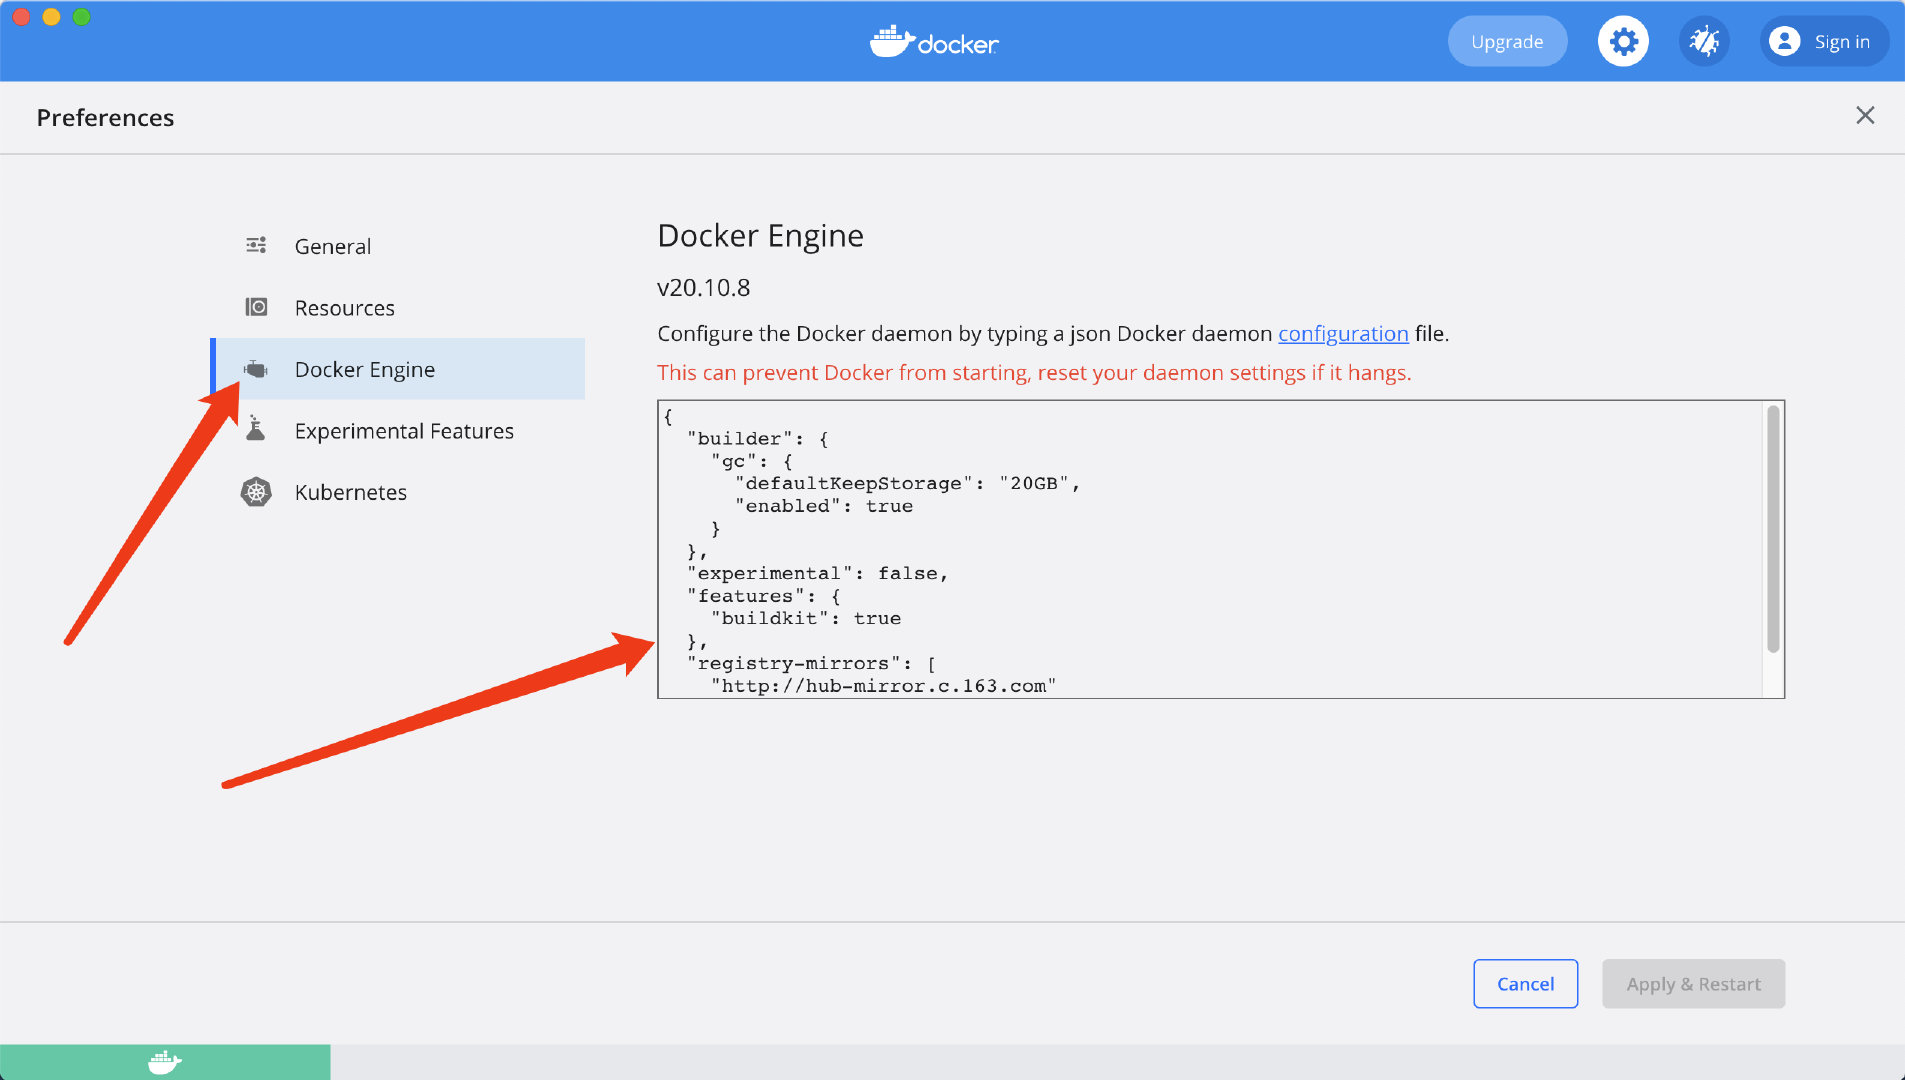Click the Upgrade button
The height and width of the screenshot is (1080, 1905).
tap(1507, 42)
